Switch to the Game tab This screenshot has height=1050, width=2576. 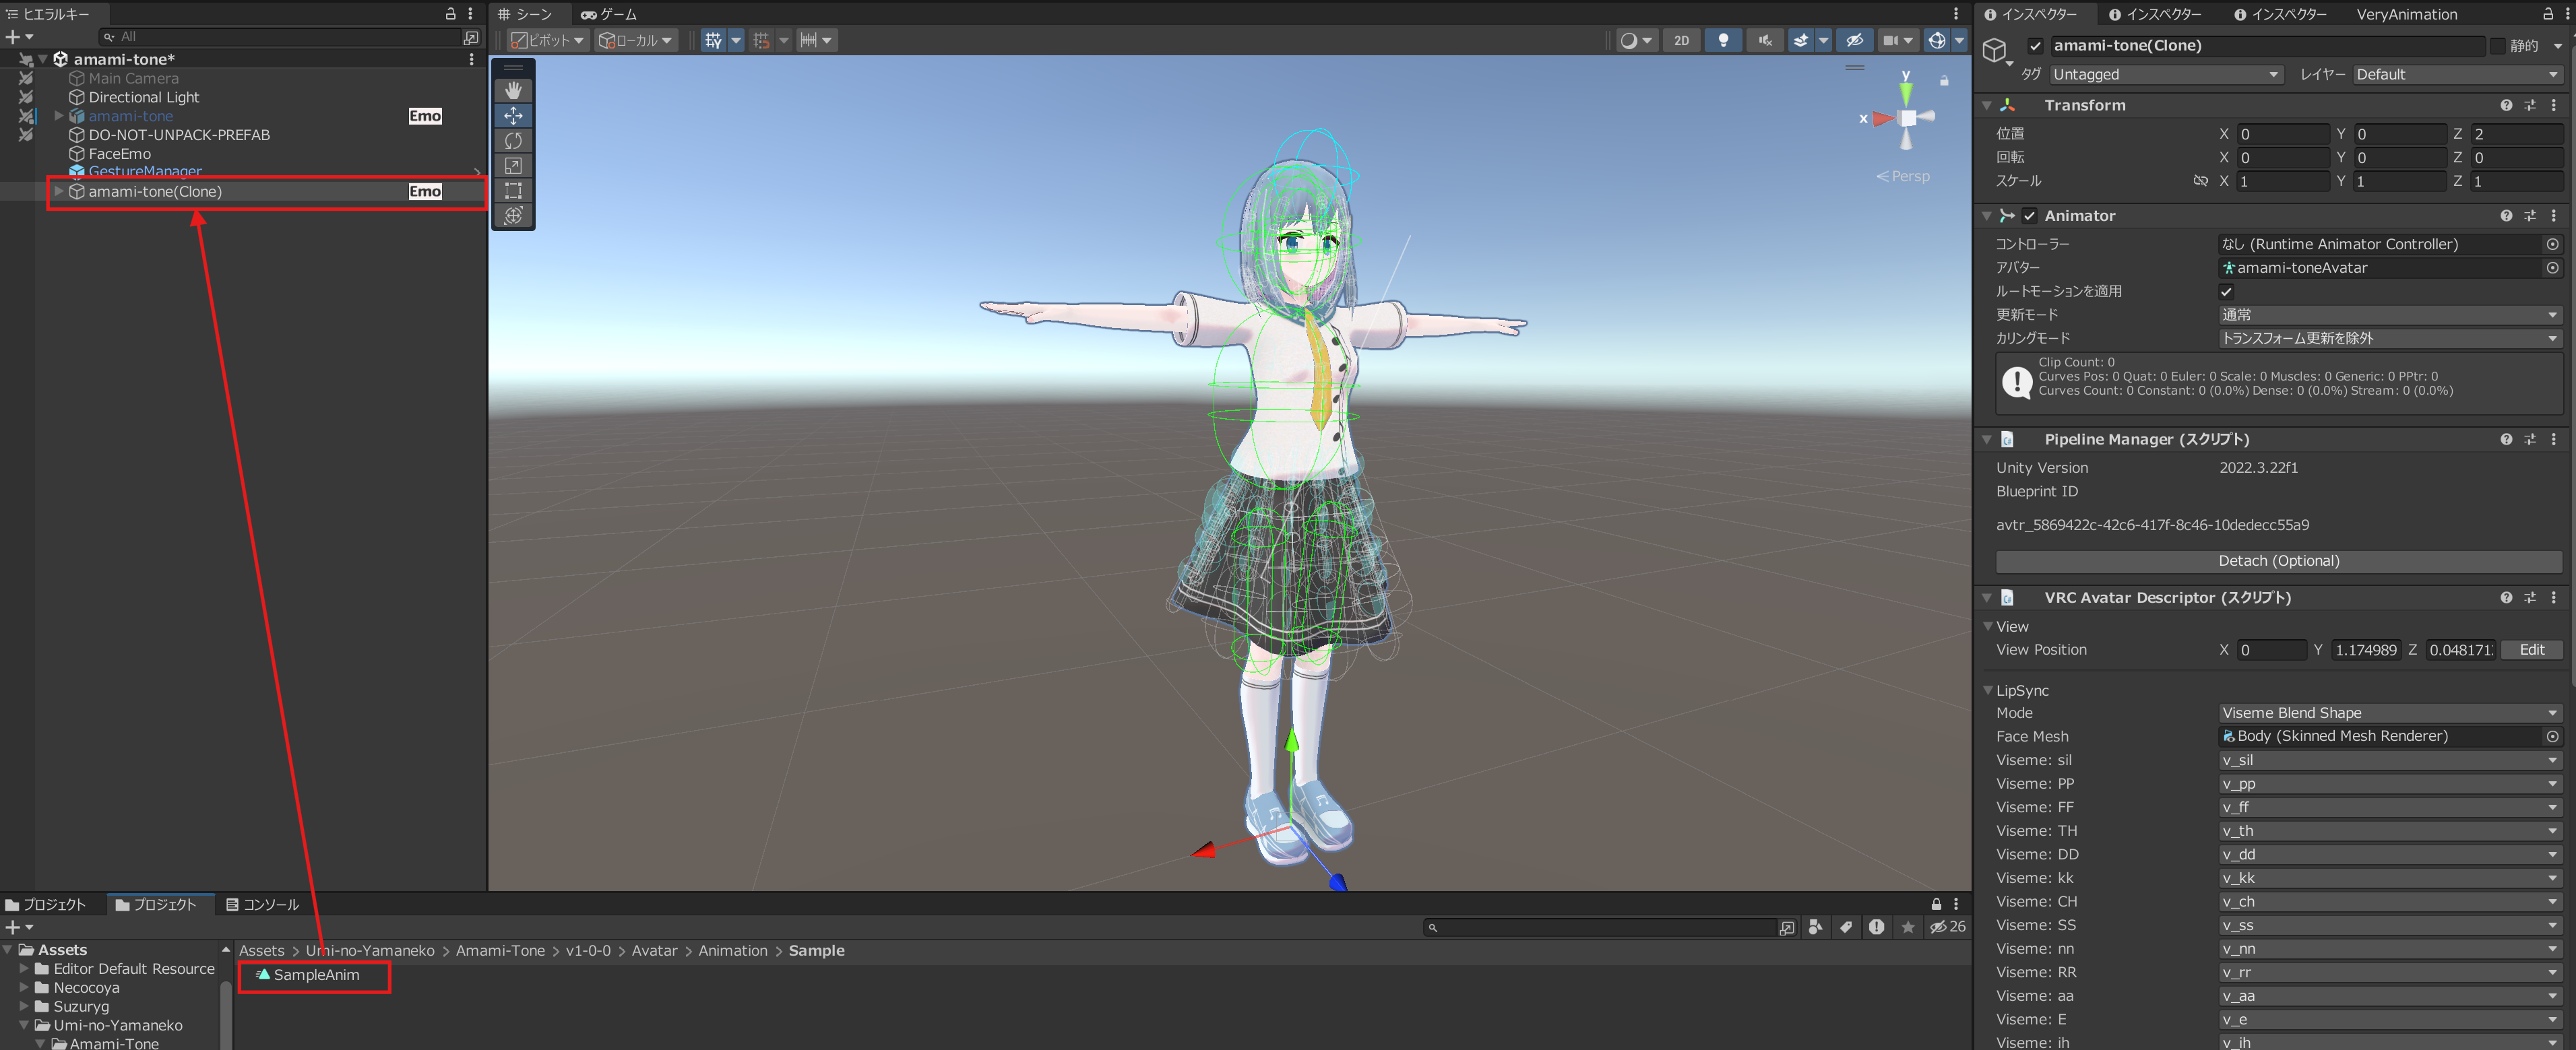[608, 14]
